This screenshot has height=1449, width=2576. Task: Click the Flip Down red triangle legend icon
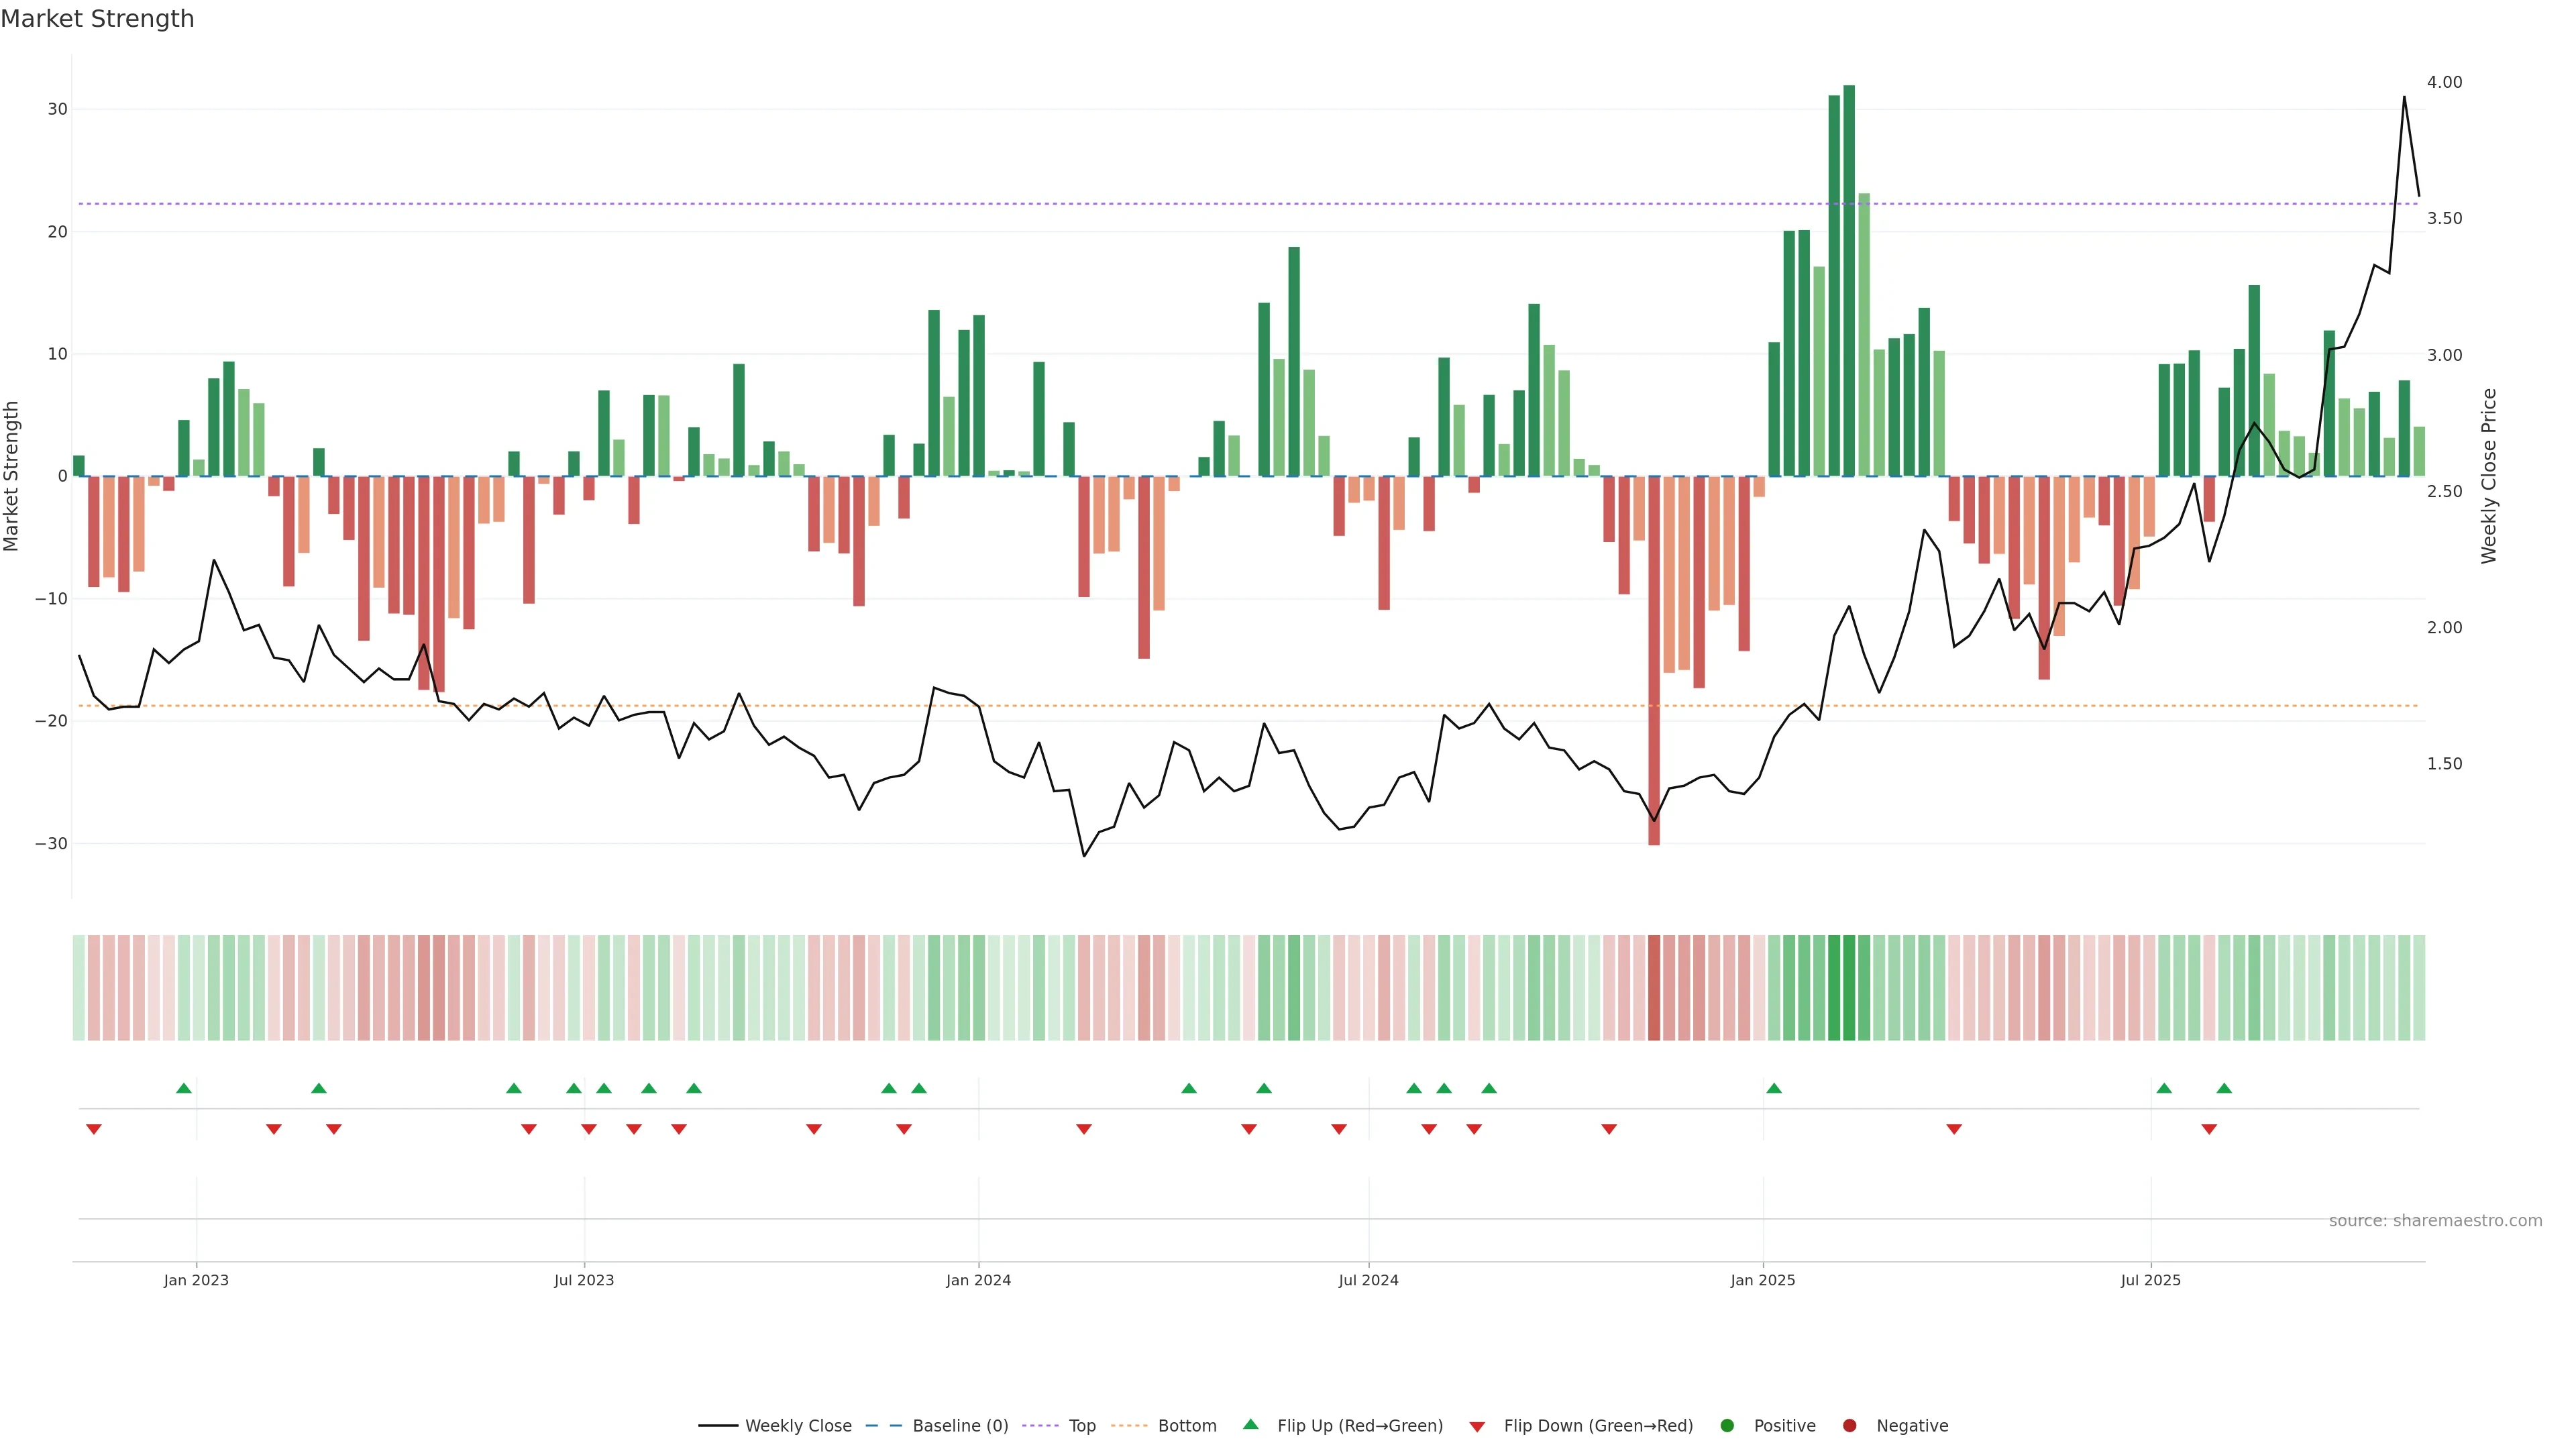1477,1427
